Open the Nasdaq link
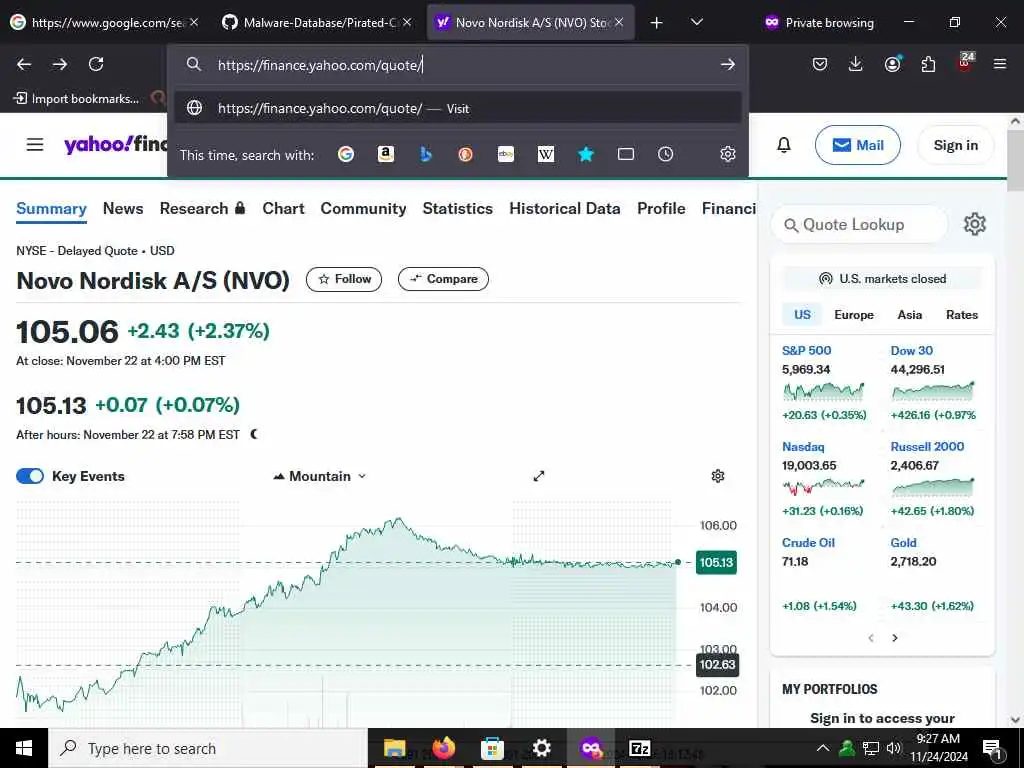Image resolution: width=1024 pixels, height=768 pixels. pyautogui.click(x=803, y=447)
